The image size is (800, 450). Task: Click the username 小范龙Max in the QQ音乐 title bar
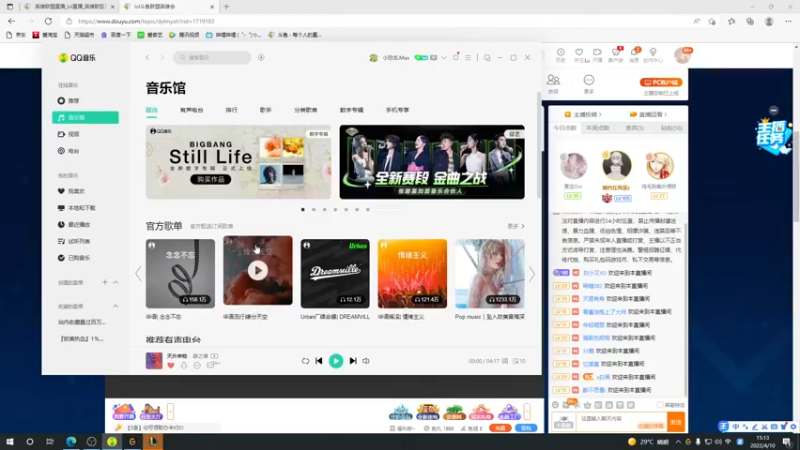click(x=396, y=58)
